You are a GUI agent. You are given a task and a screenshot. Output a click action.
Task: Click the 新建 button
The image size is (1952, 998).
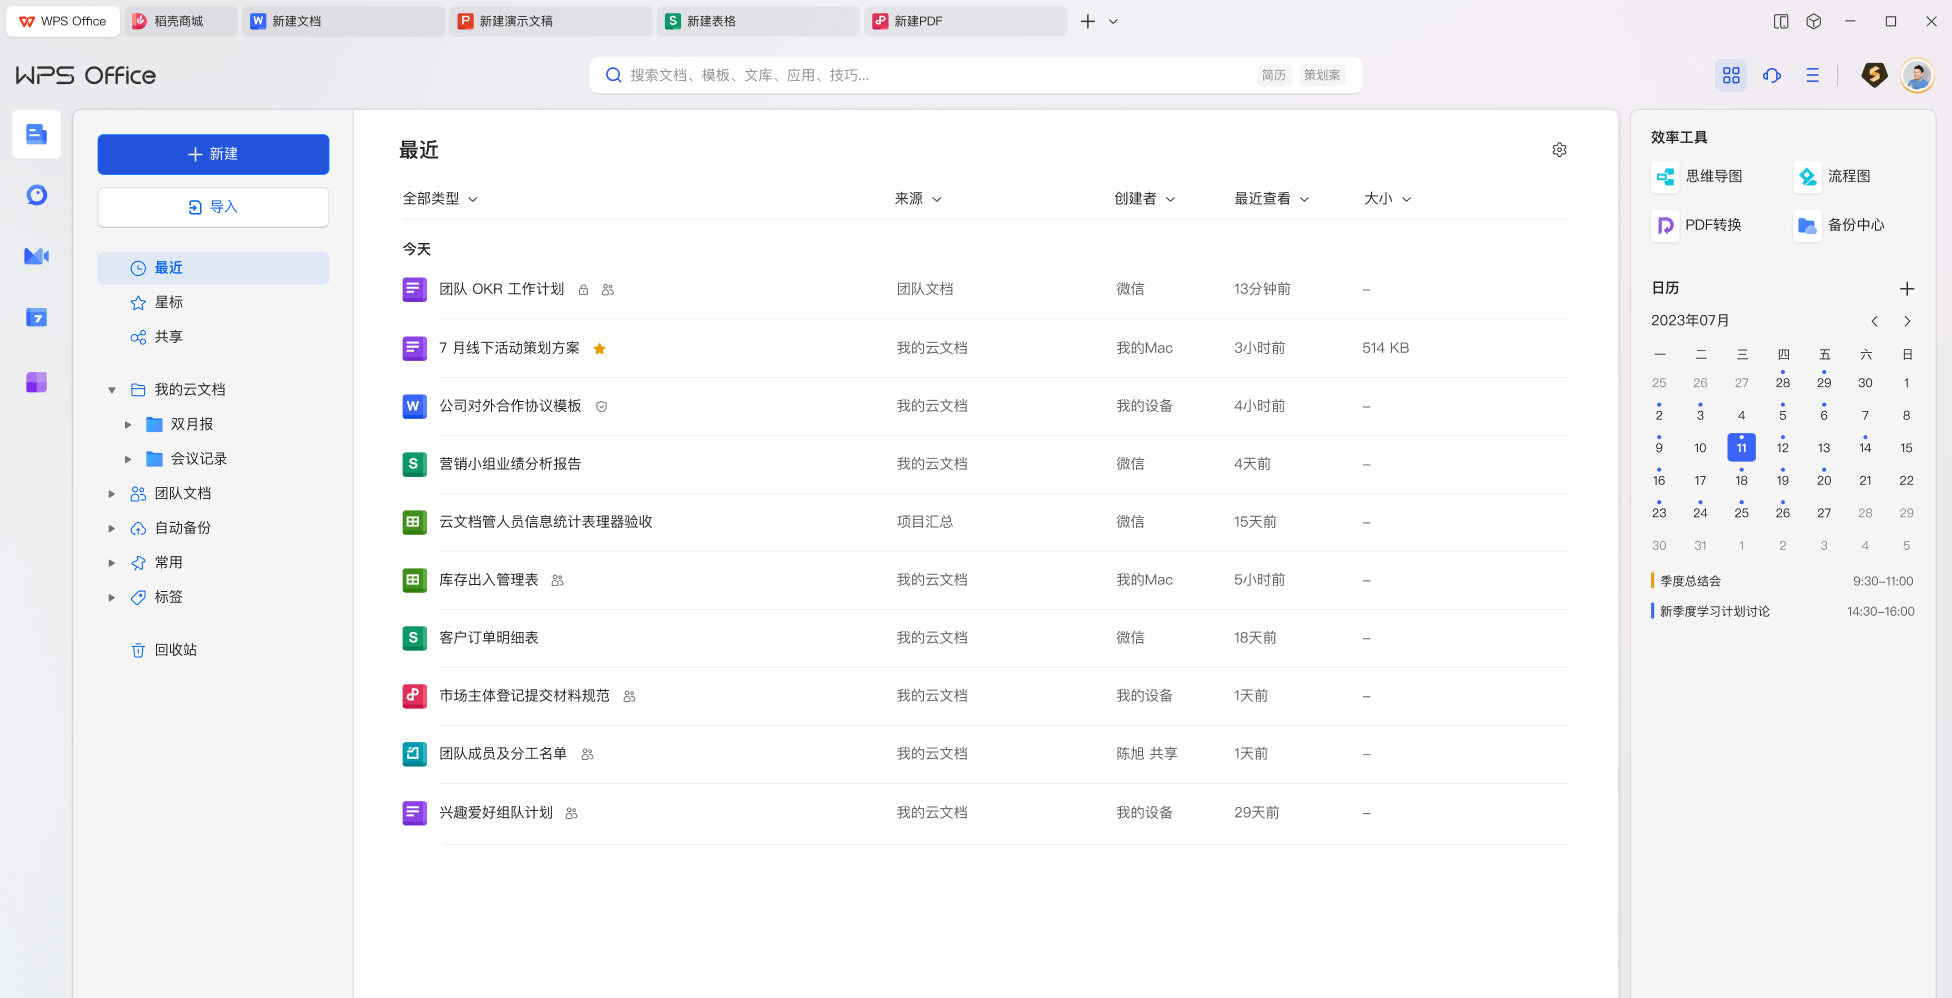213,154
